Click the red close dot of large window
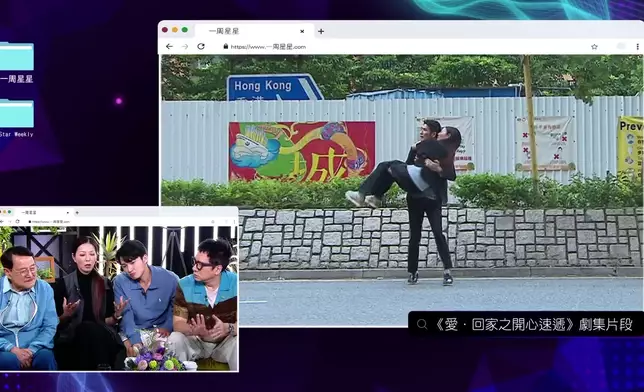This screenshot has width=644, height=392. (x=165, y=30)
